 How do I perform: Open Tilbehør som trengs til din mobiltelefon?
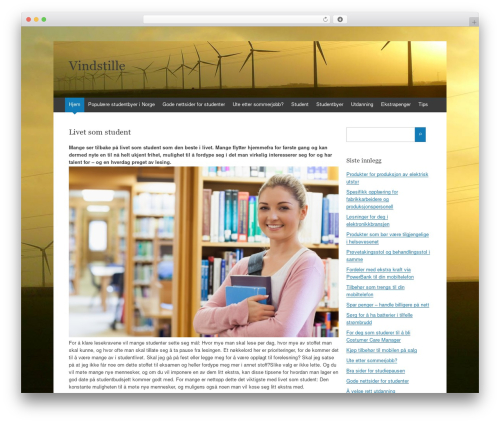(x=375, y=291)
